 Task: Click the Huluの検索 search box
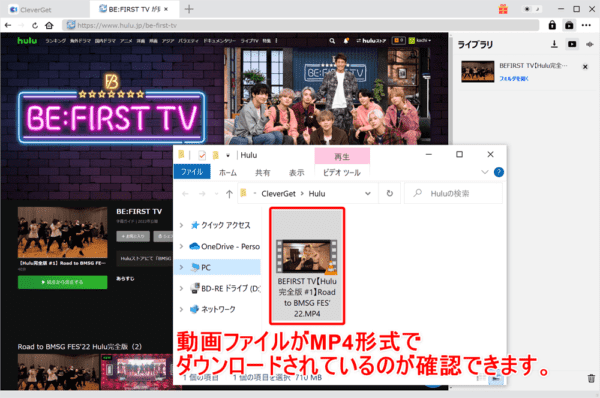coord(453,194)
